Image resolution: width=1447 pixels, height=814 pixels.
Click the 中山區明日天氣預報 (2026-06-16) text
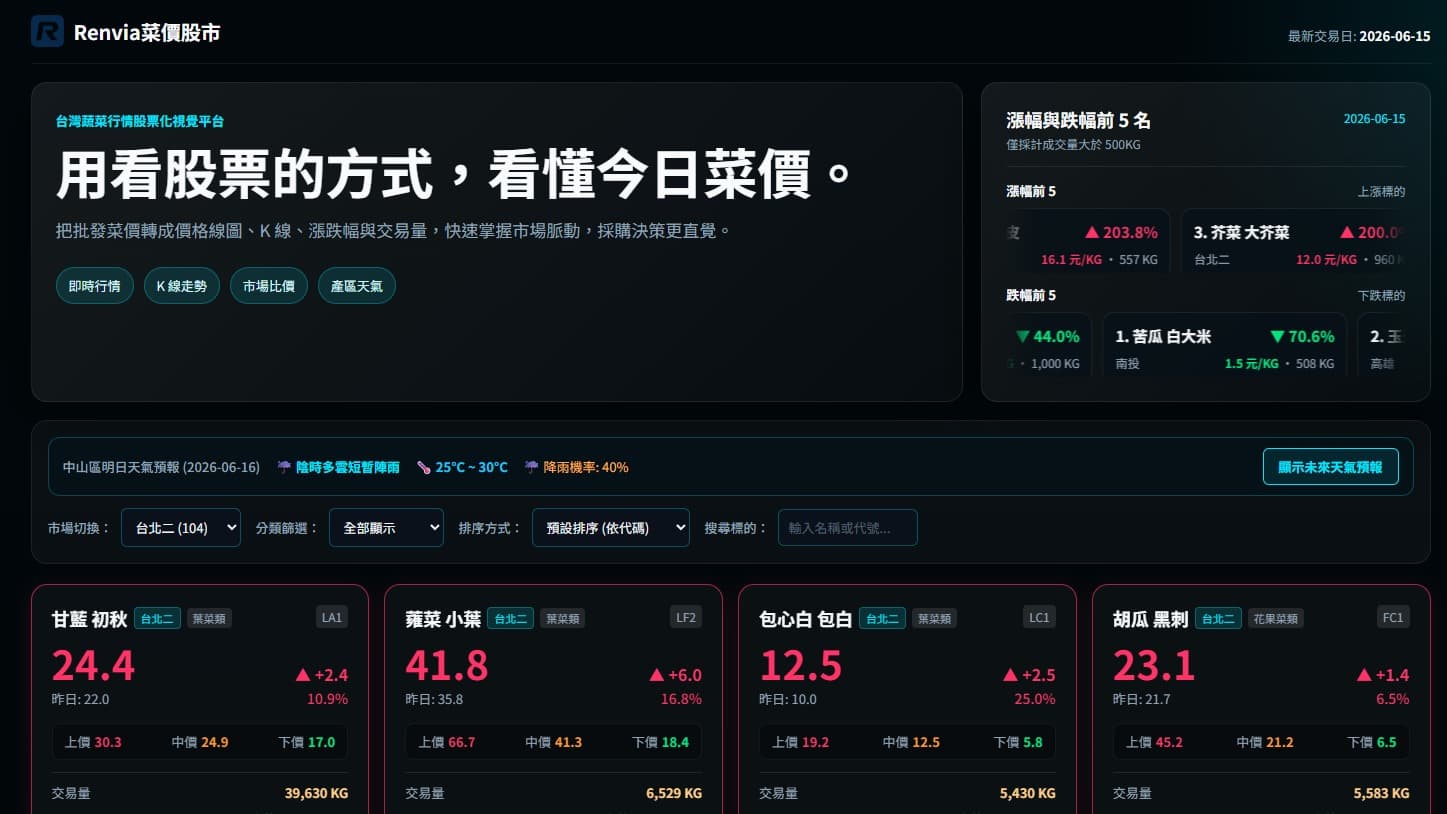[x=161, y=467]
